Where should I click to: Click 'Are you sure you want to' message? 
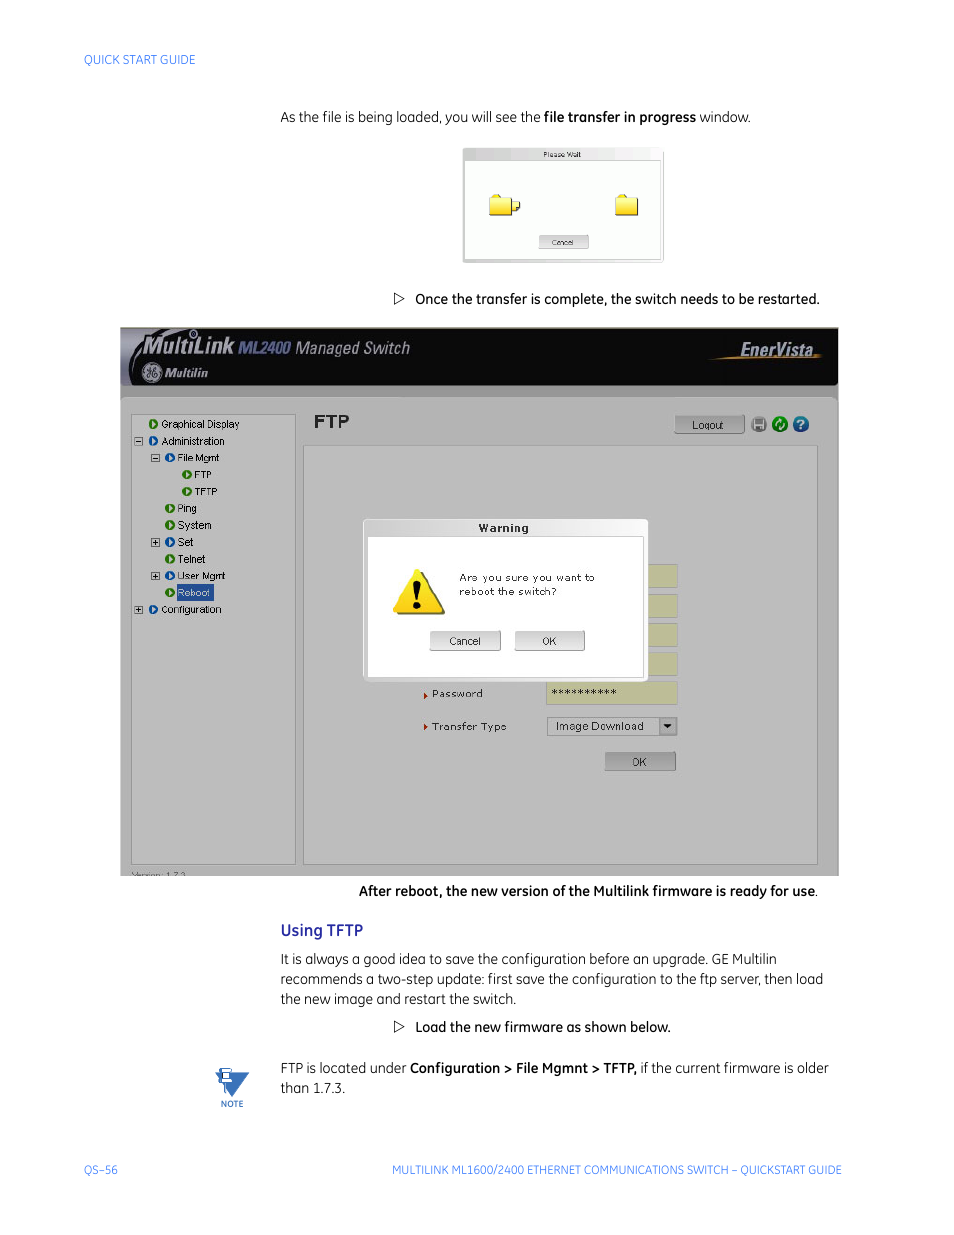[x=527, y=578]
